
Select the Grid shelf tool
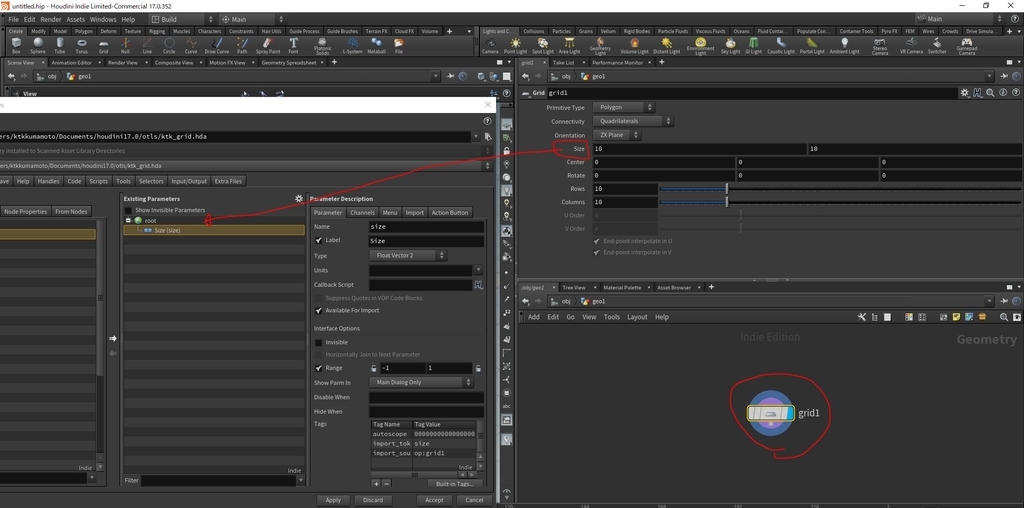(x=103, y=45)
